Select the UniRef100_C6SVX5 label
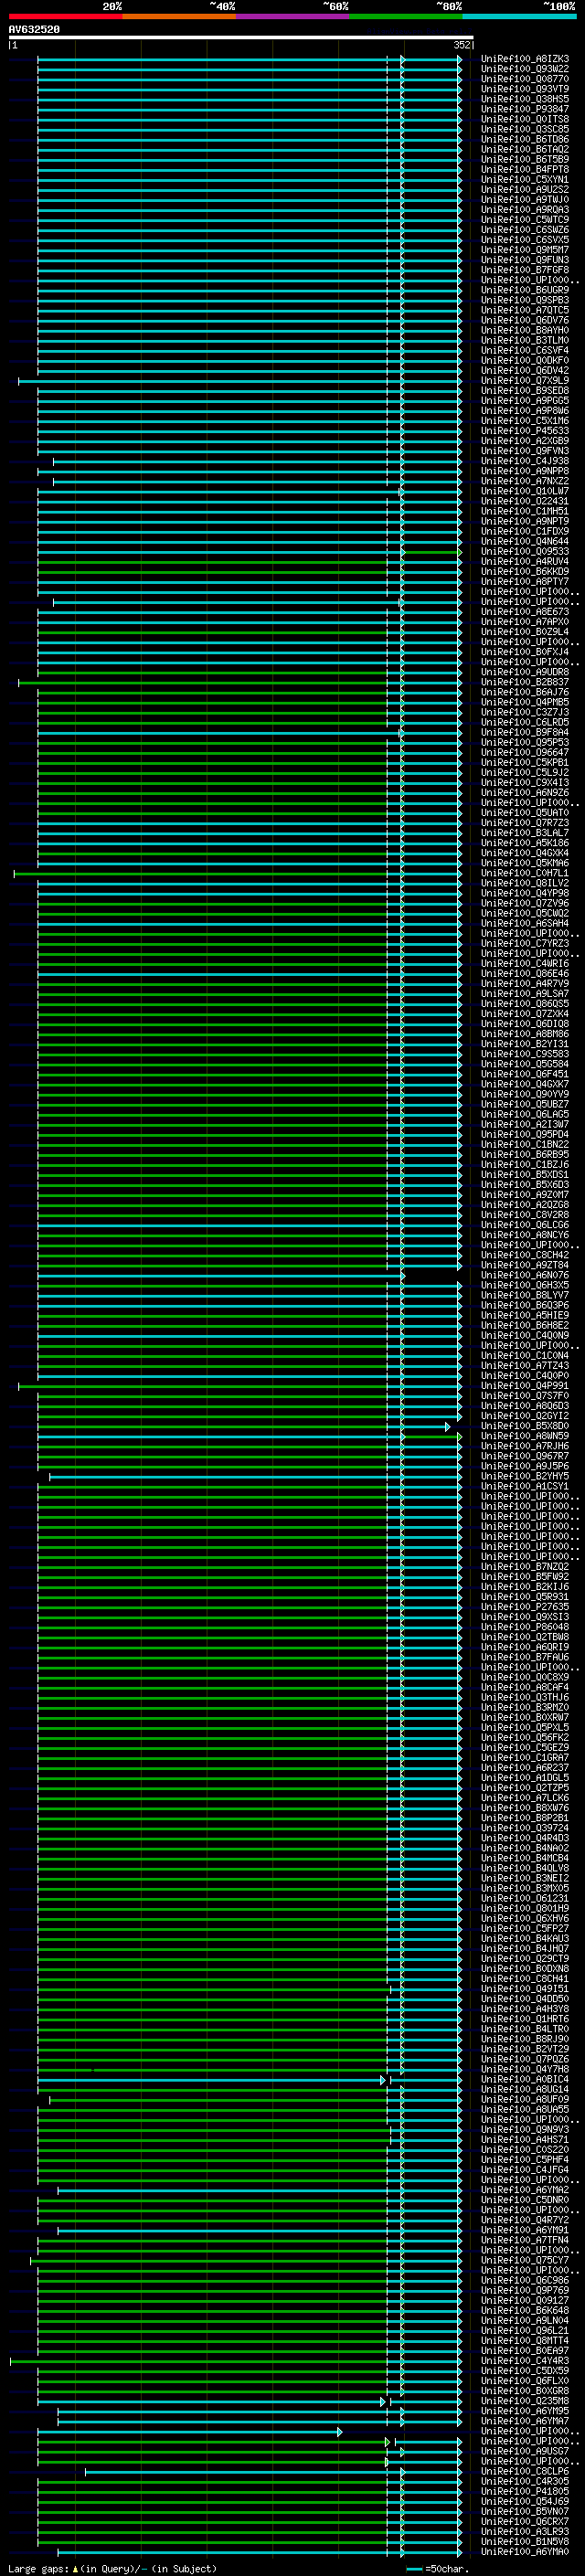Image resolution: width=585 pixels, height=2576 pixels. point(525,240)
